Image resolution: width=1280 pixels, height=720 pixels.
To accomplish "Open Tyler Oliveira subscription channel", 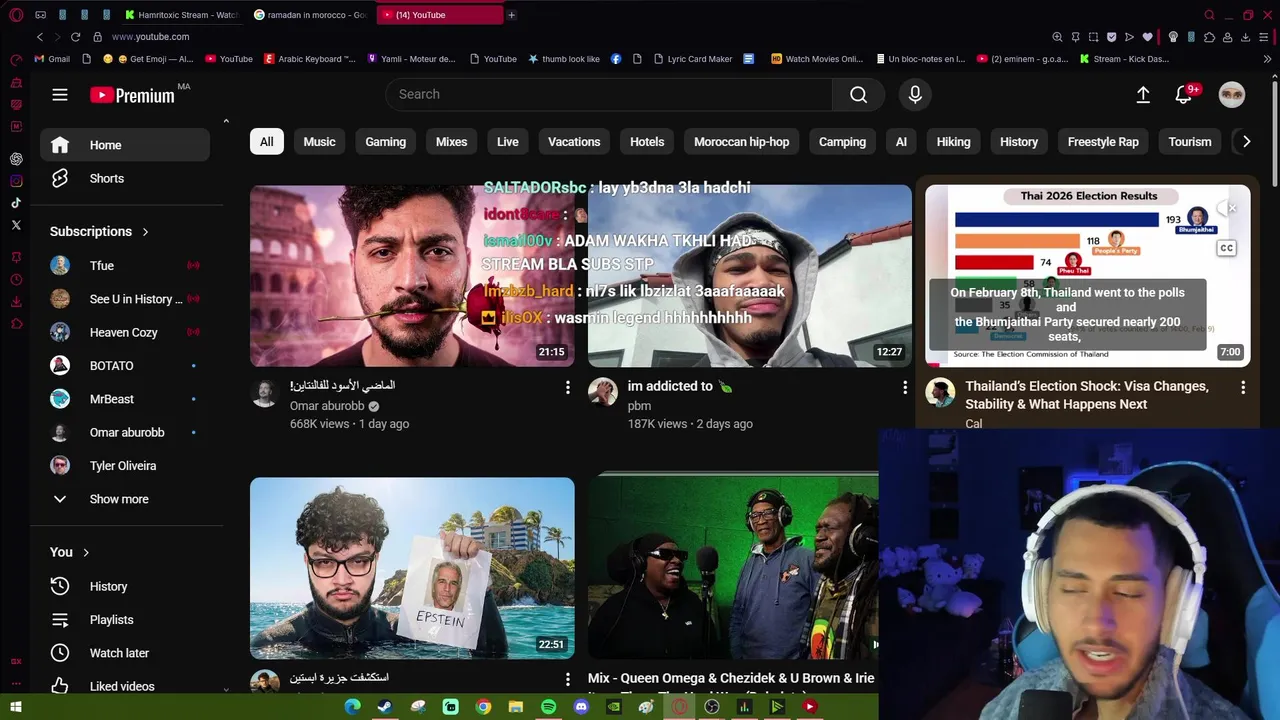I will click(x=125, y=465).
